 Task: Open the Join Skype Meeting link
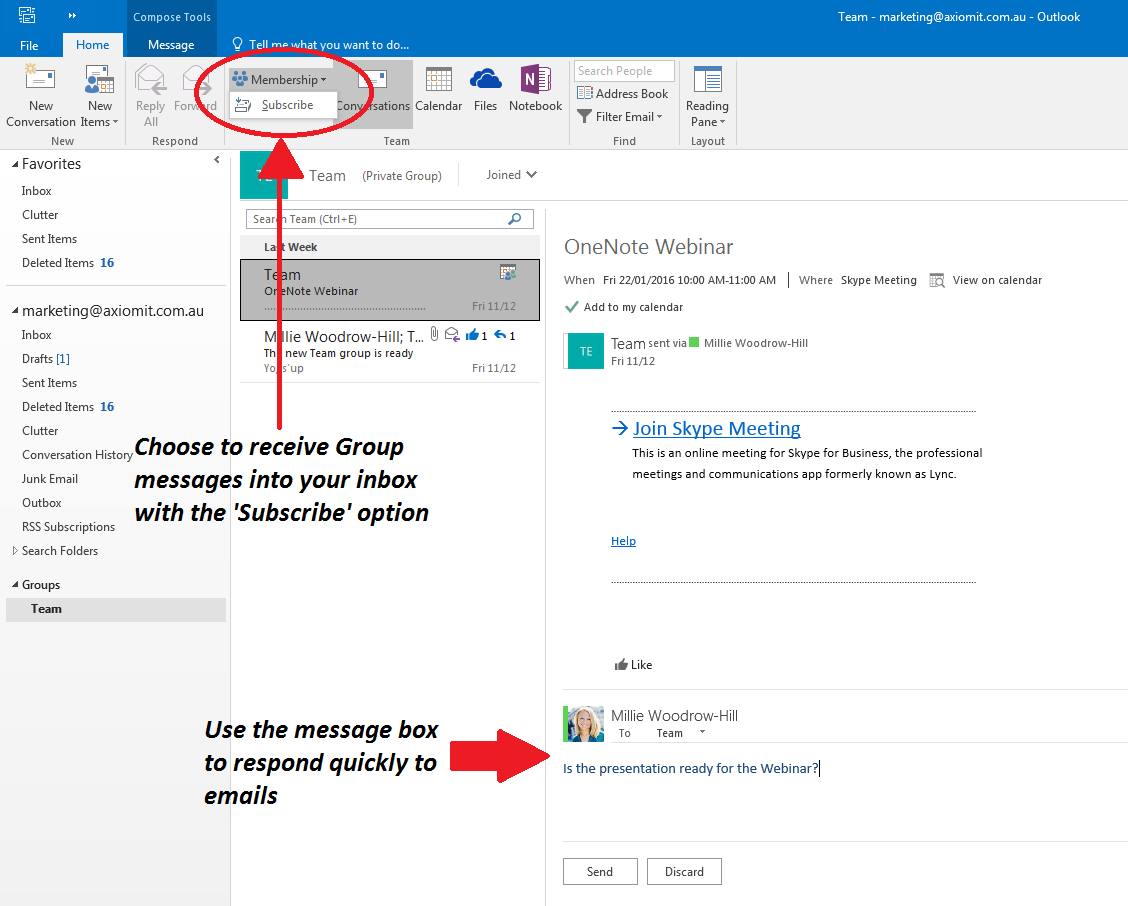717,428
